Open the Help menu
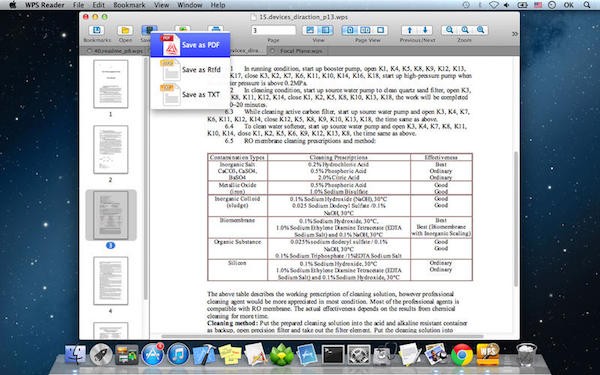This screenshot has height=375, width=600. [218, 5]
